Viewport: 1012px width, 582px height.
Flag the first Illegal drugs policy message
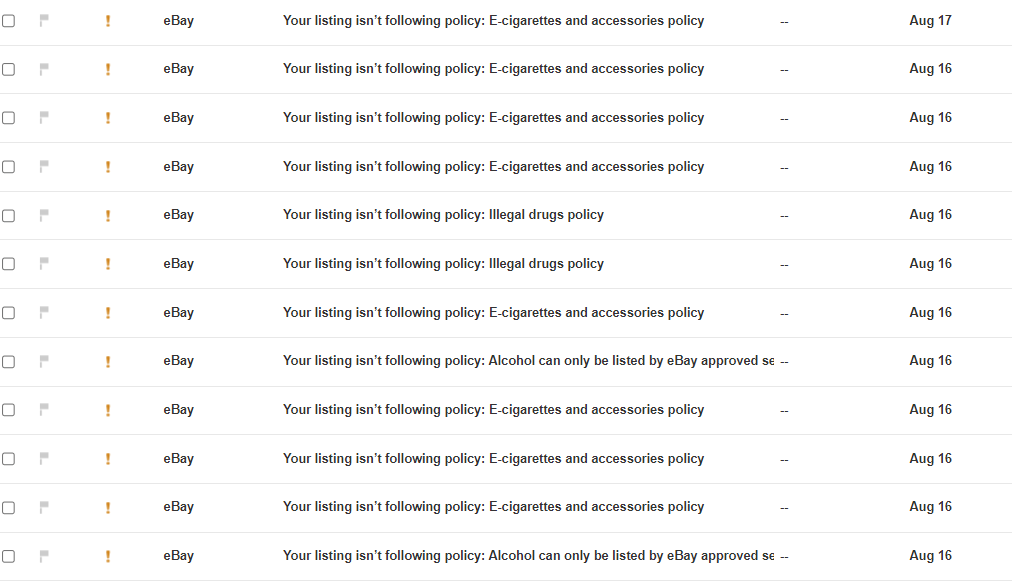[x=44, y=215]
